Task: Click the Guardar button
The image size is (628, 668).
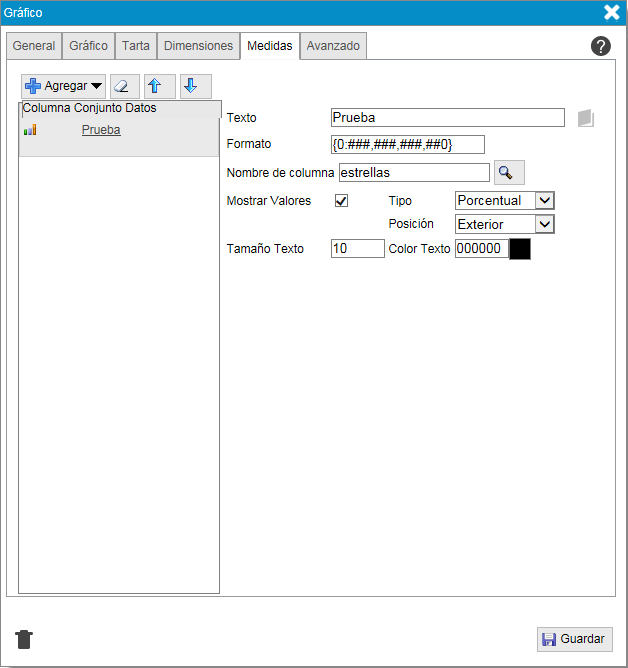Action: pos(574,639)
